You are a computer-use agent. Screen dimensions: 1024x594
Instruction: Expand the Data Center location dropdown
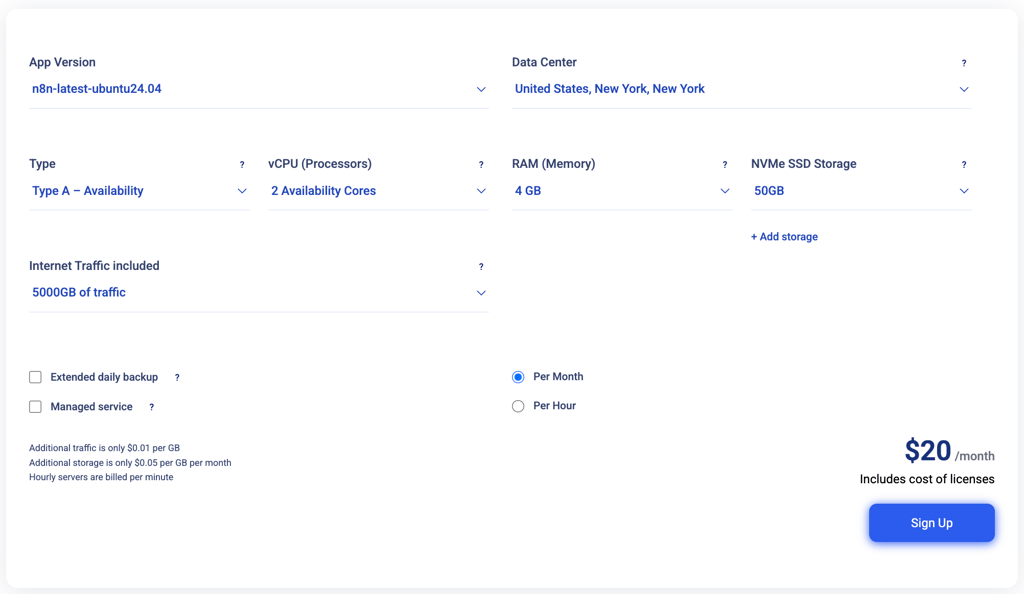(742, 89)
